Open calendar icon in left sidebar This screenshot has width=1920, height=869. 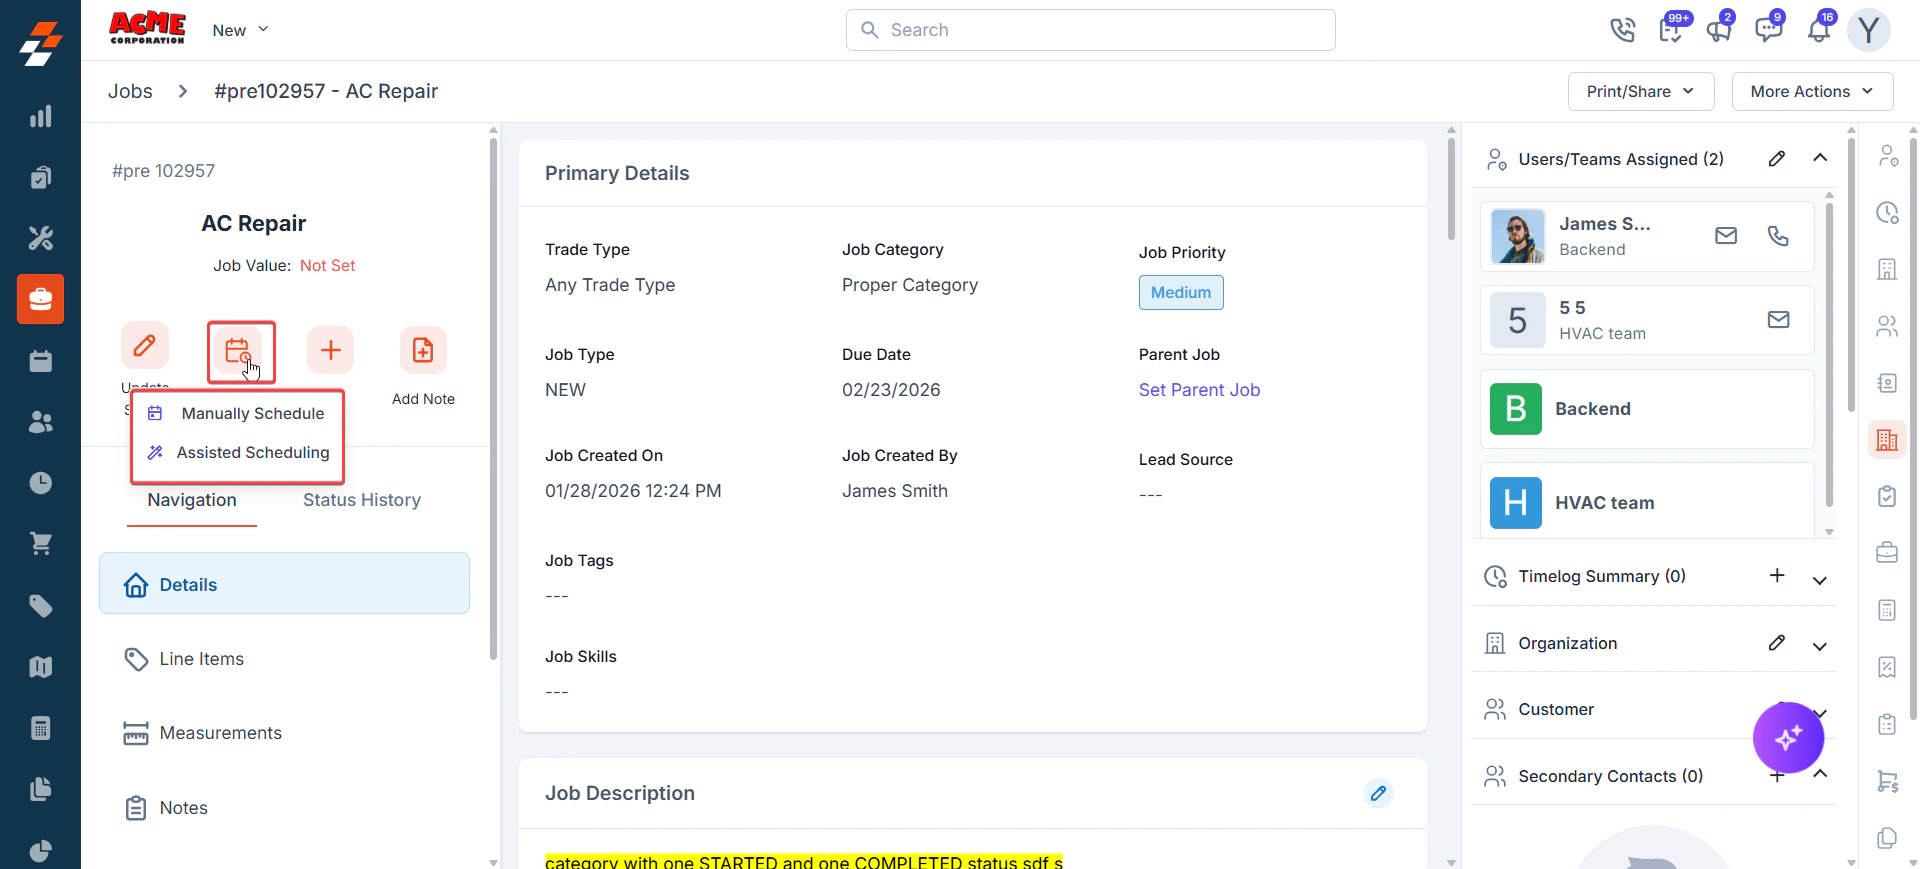click(40, 361)
